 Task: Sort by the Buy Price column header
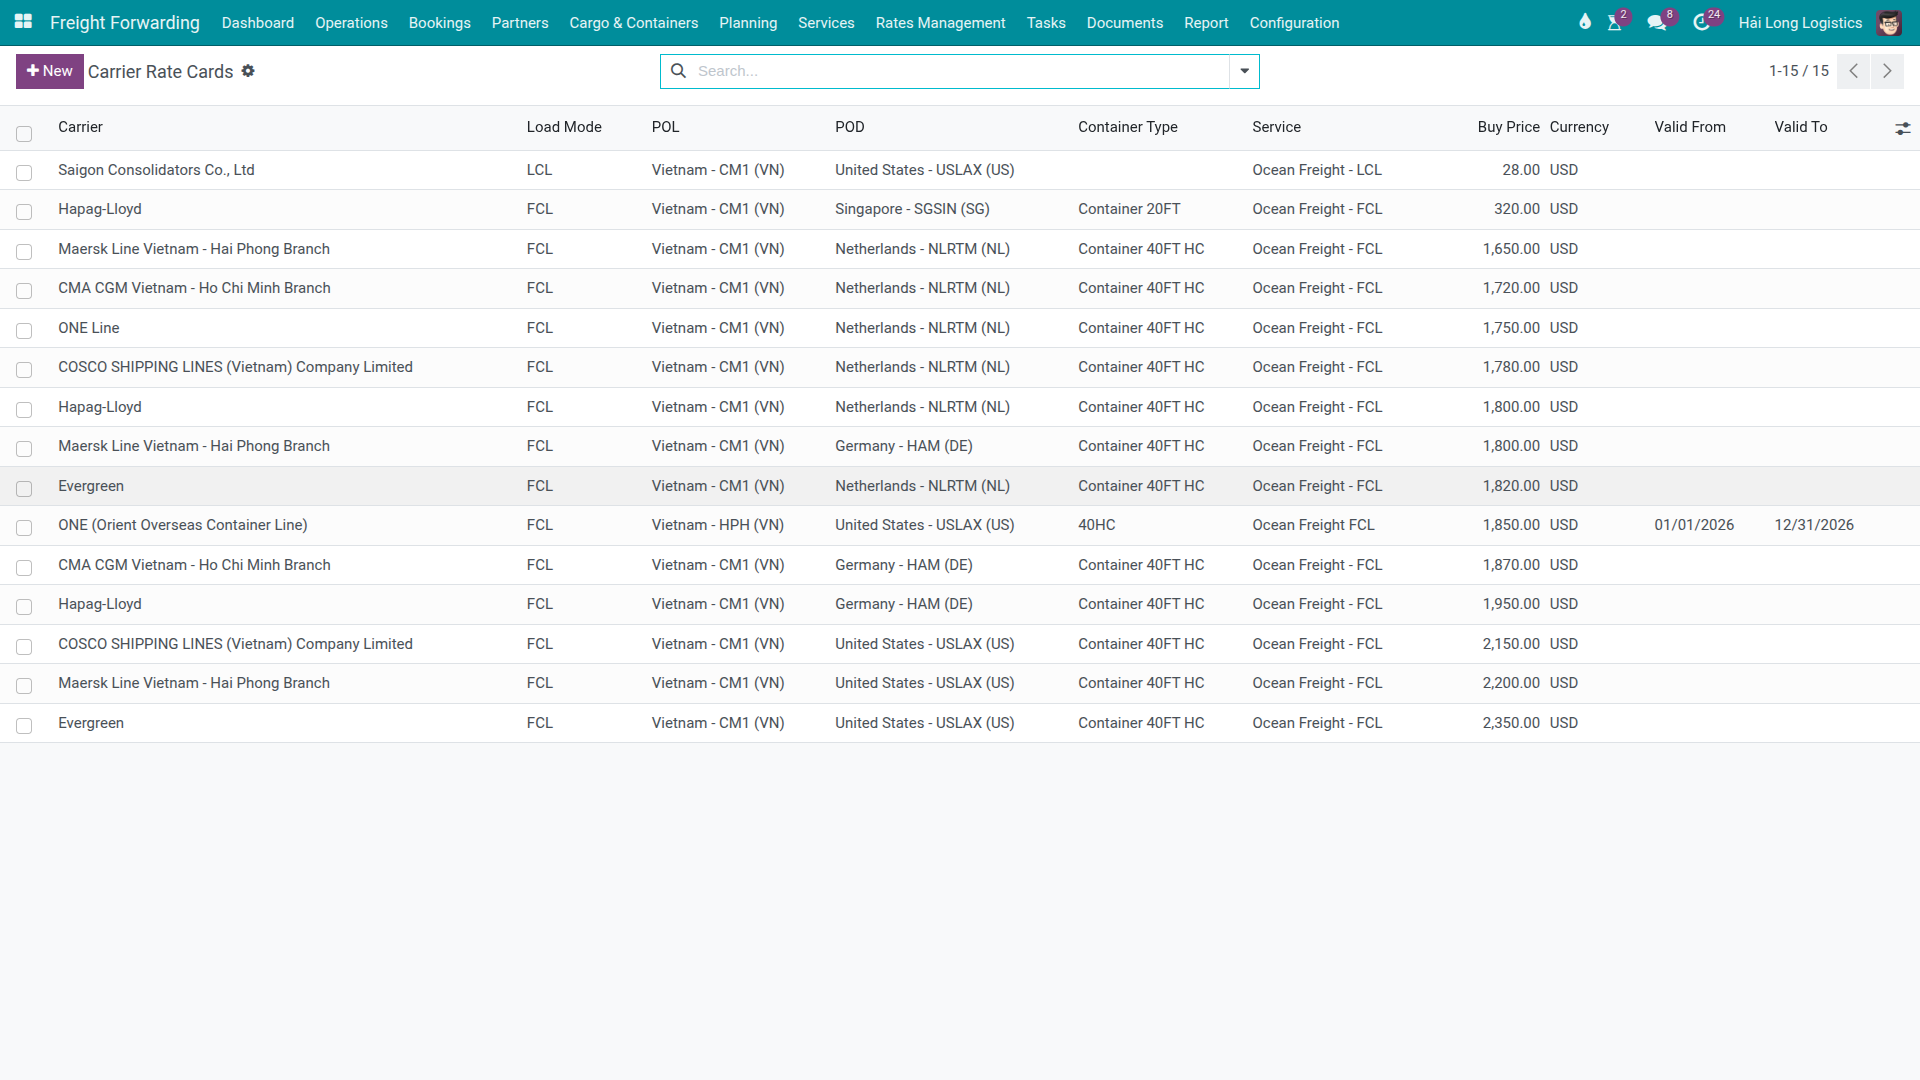1508,127
